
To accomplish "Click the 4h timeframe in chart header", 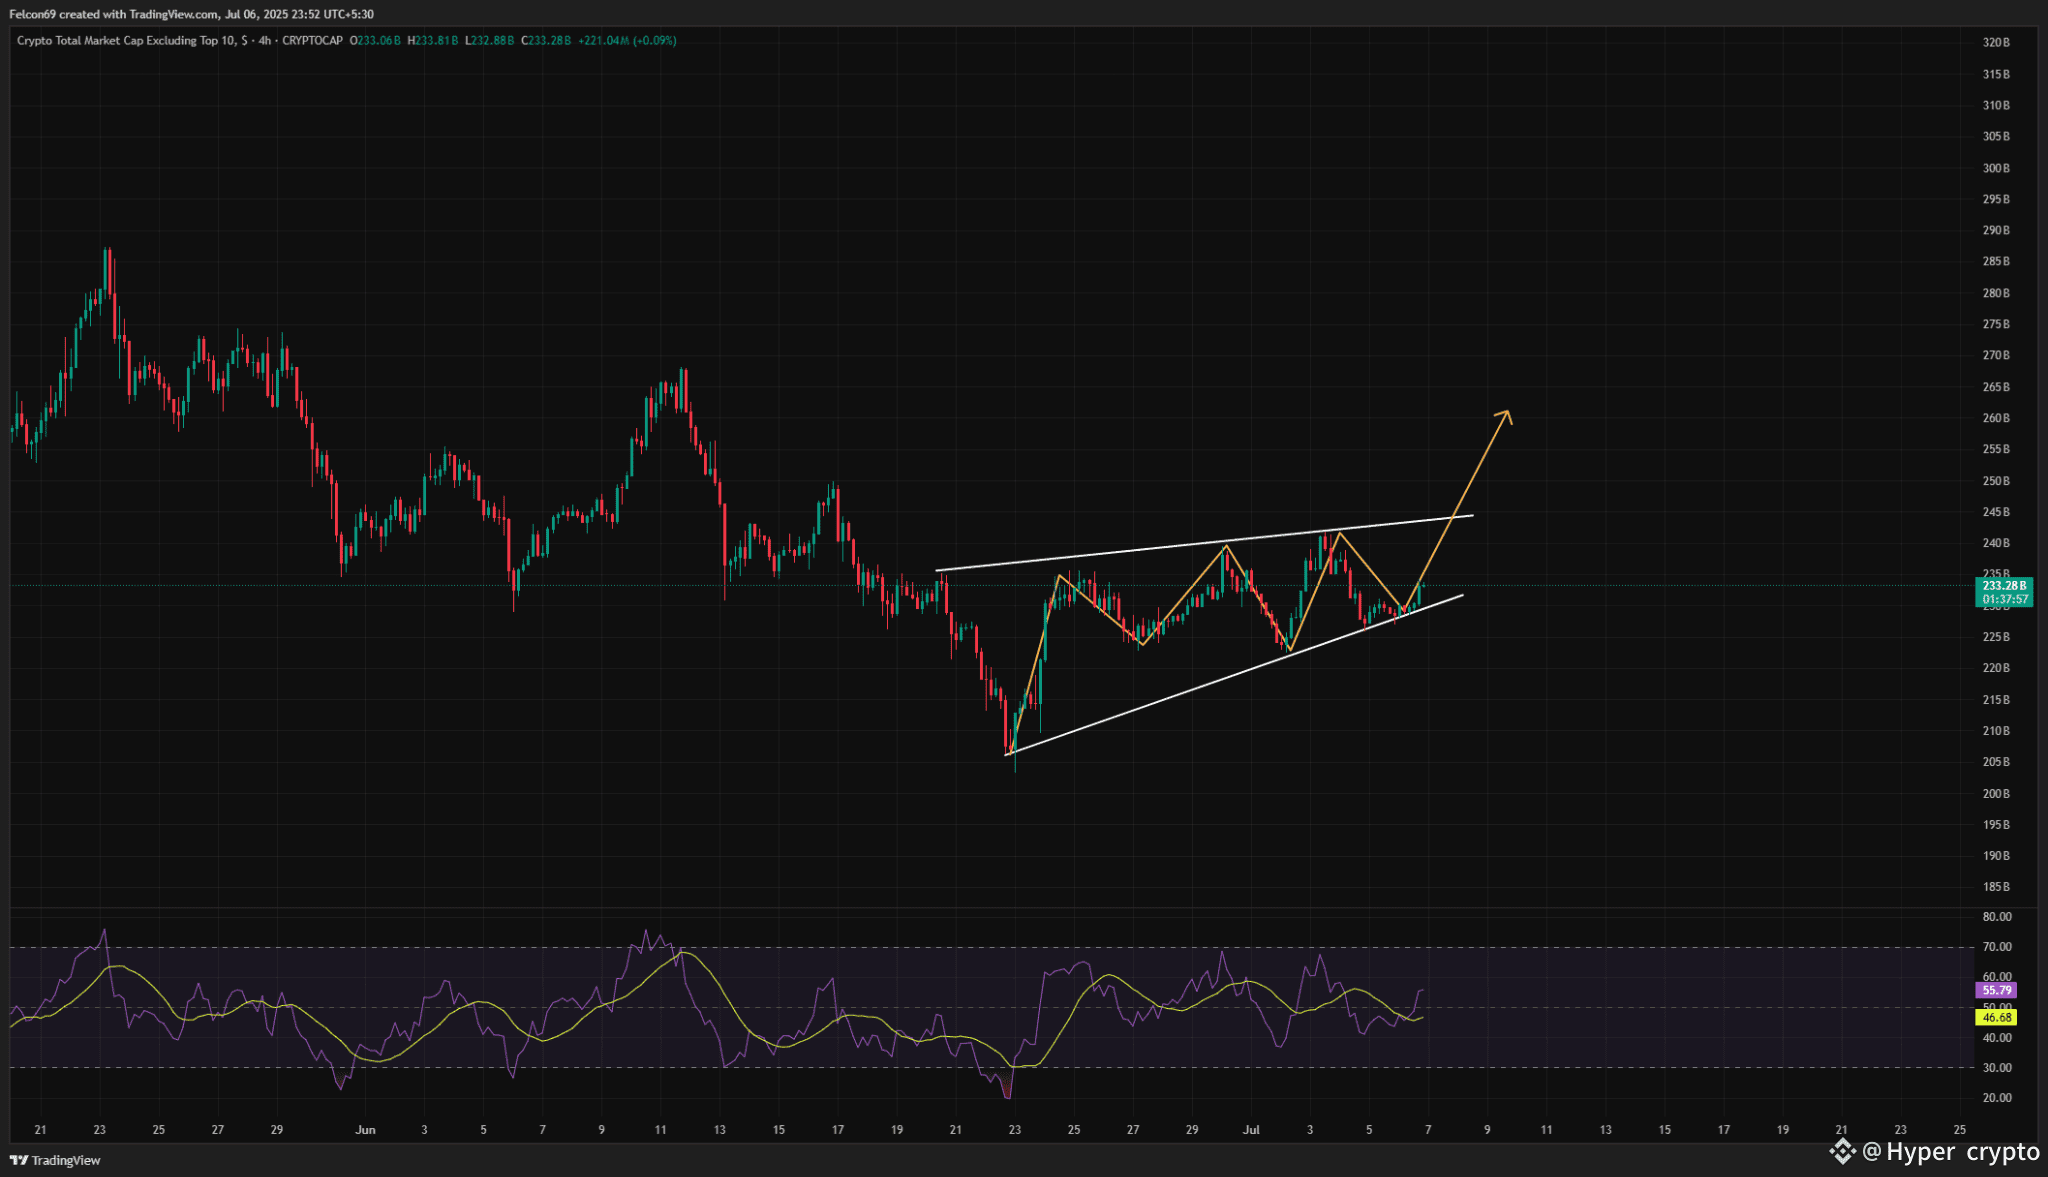I will pyautogui.click(x=264, y=41).
